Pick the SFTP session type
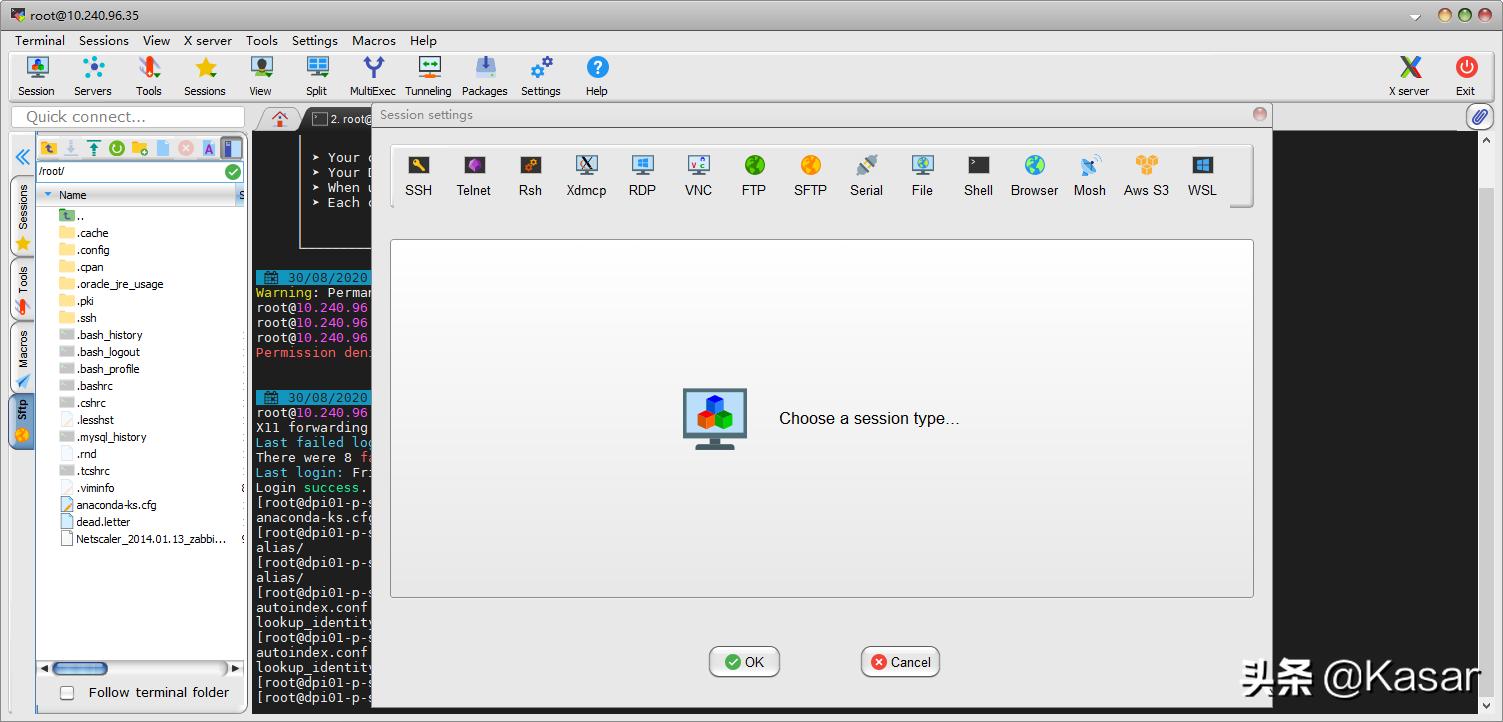Image resolution: width=1503 pixels, height=722 pixels. pyautogui.click(x=810, y=176)
